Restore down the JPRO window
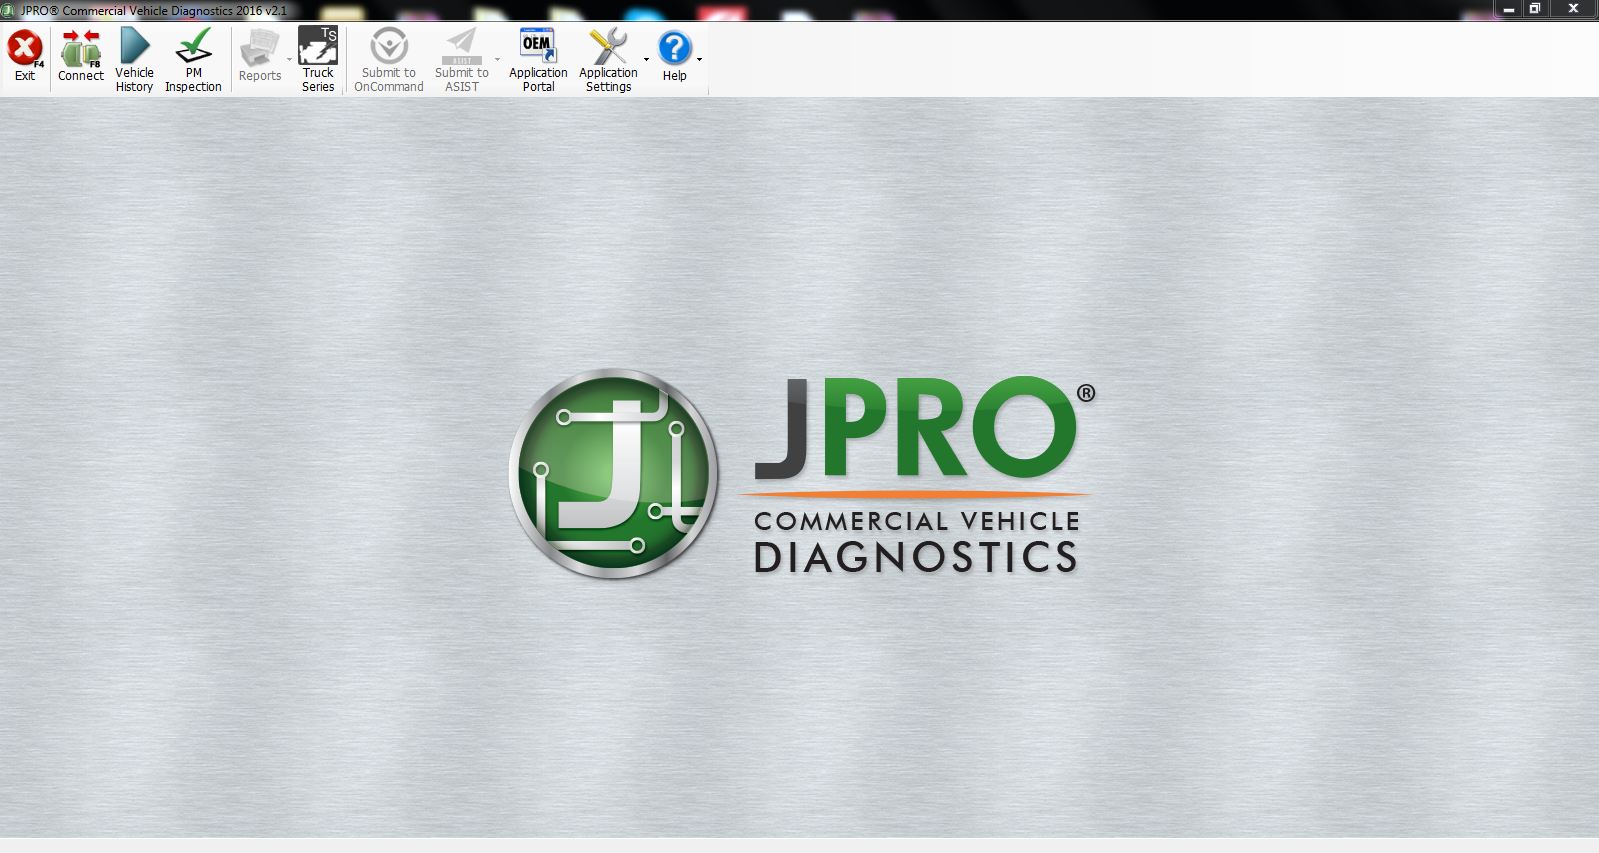 [x=1535, y=9]
